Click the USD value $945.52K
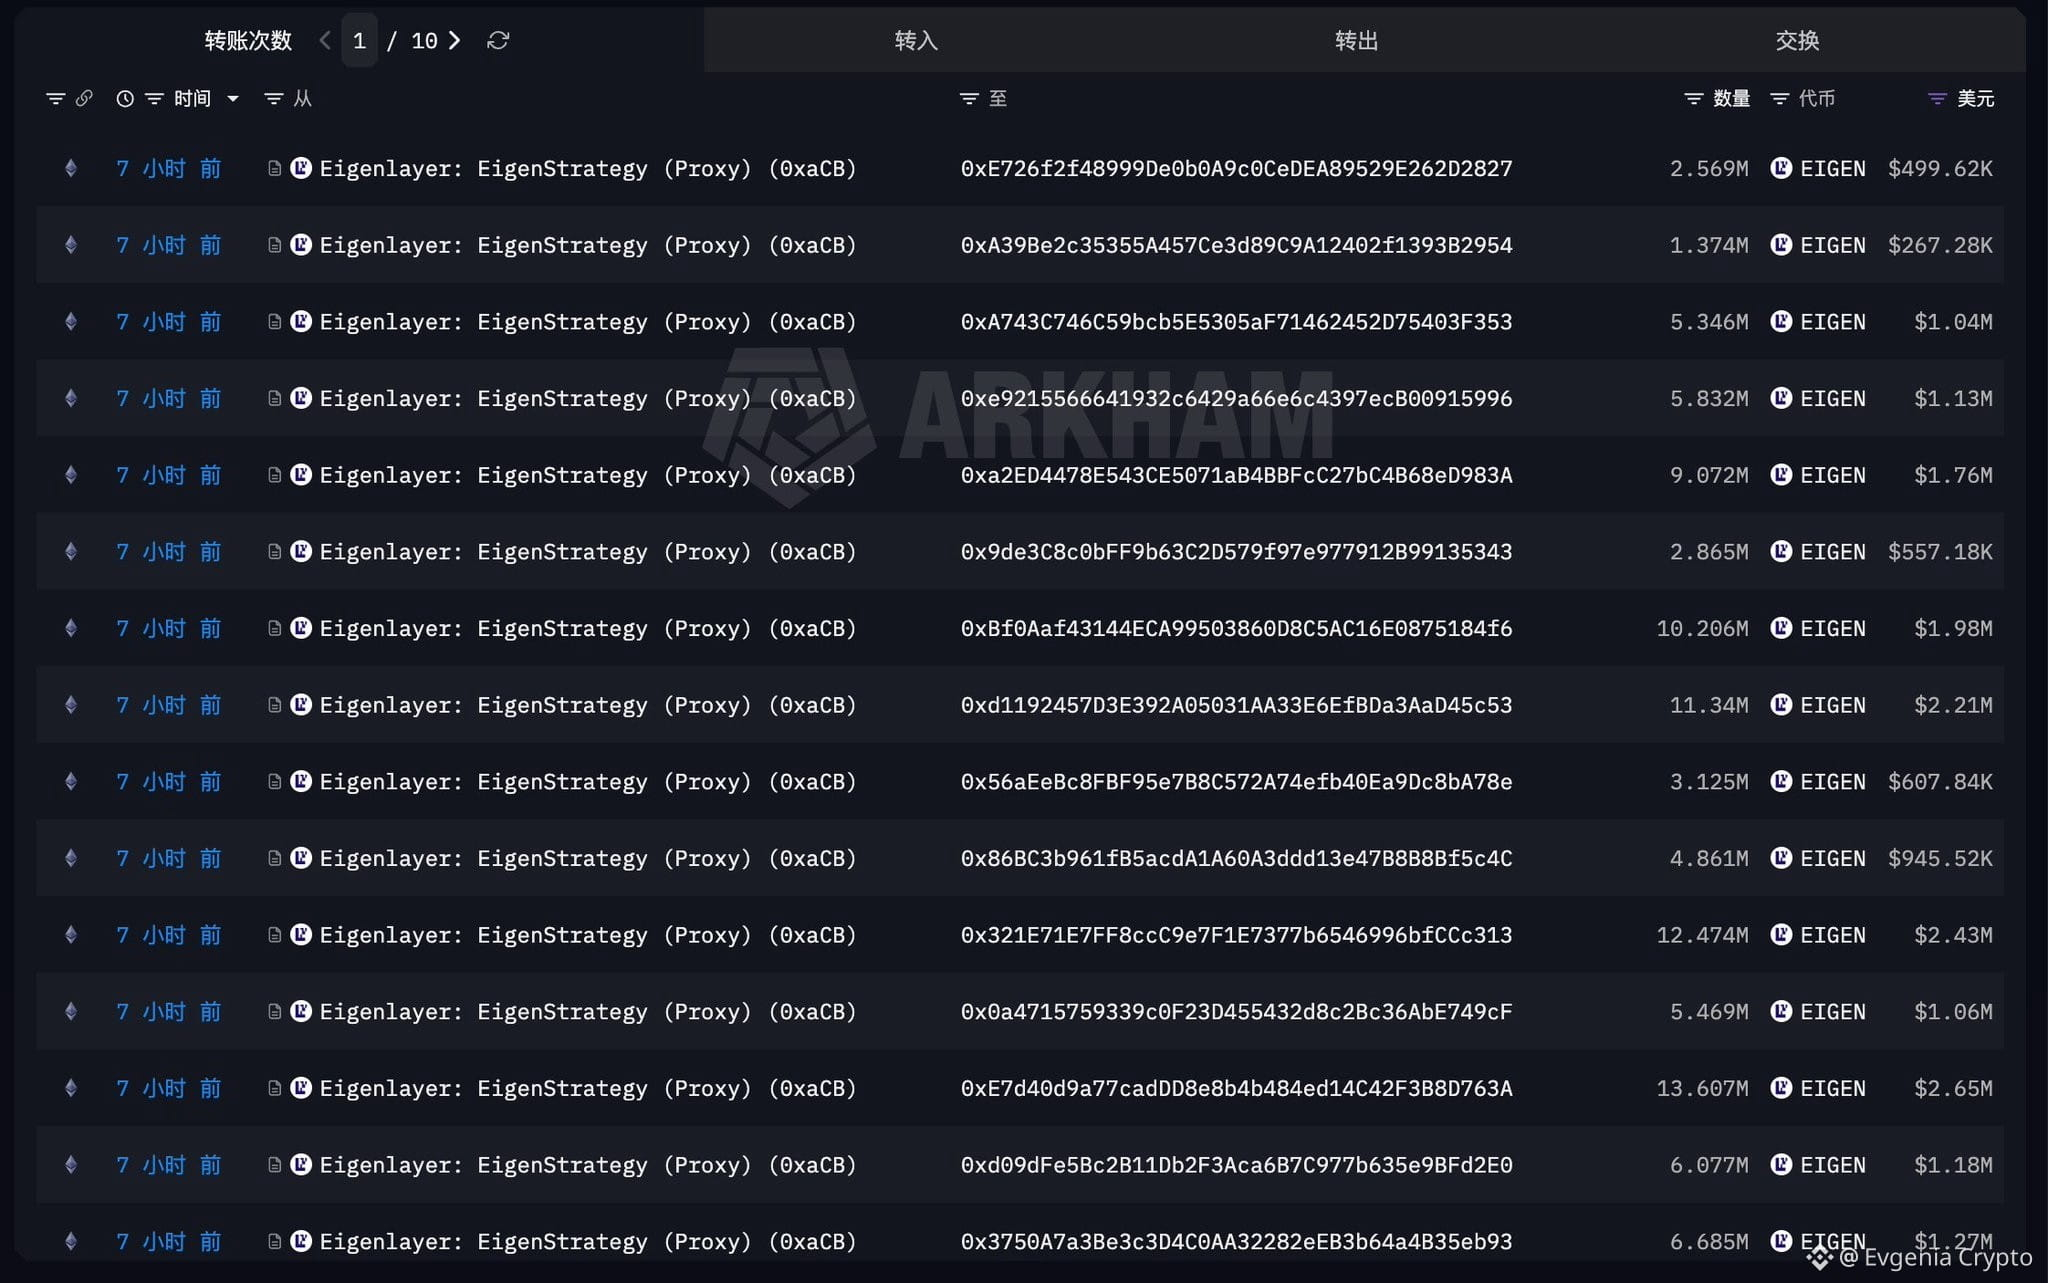This screenshot has height=1283, width=2048. tap(1940, 858)
